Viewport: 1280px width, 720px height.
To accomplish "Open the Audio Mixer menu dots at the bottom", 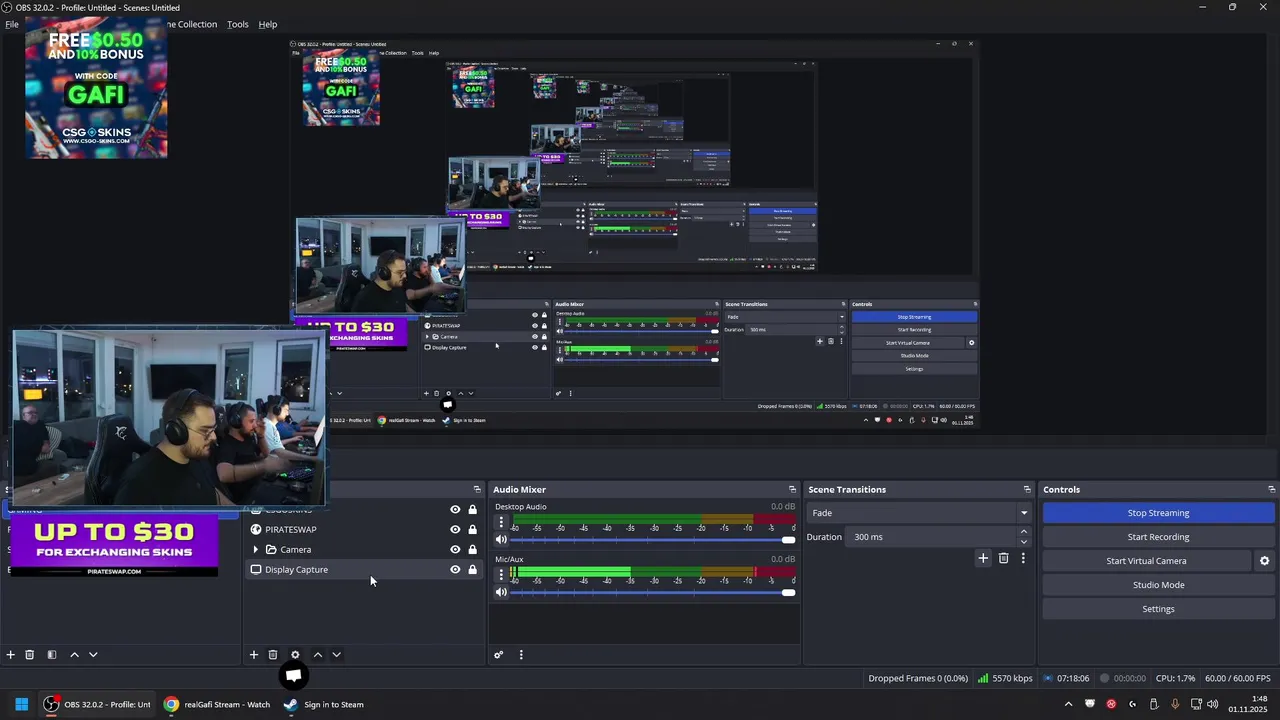I will [521, 655].
